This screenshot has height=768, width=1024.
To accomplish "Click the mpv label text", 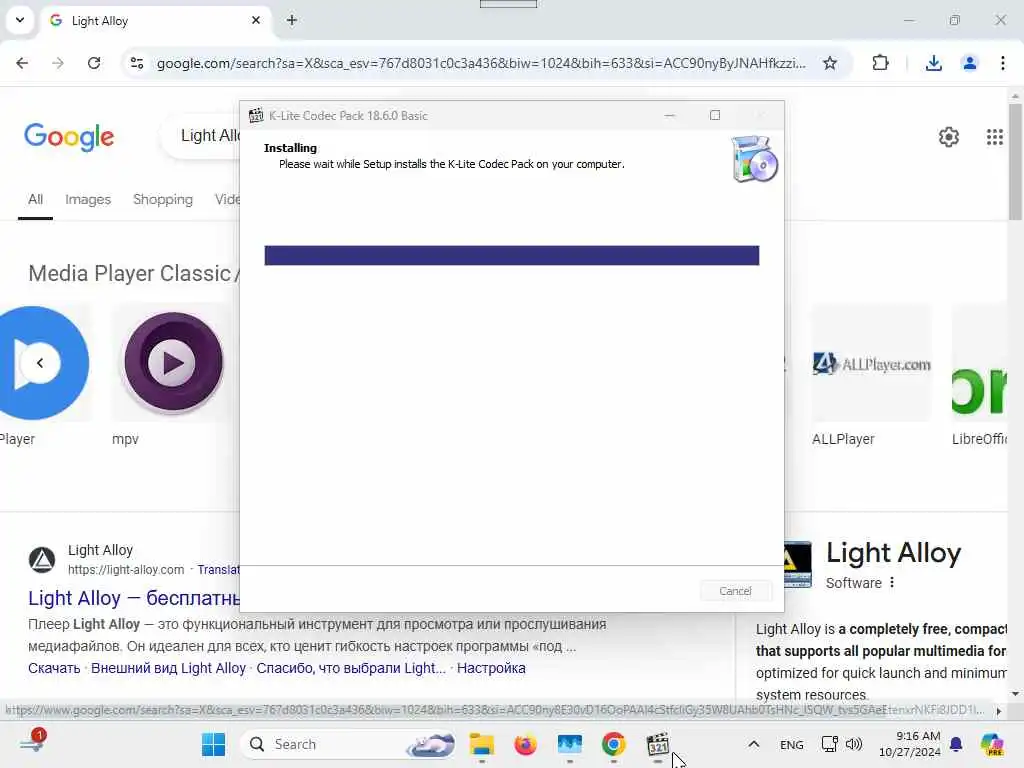I will 125,440.
